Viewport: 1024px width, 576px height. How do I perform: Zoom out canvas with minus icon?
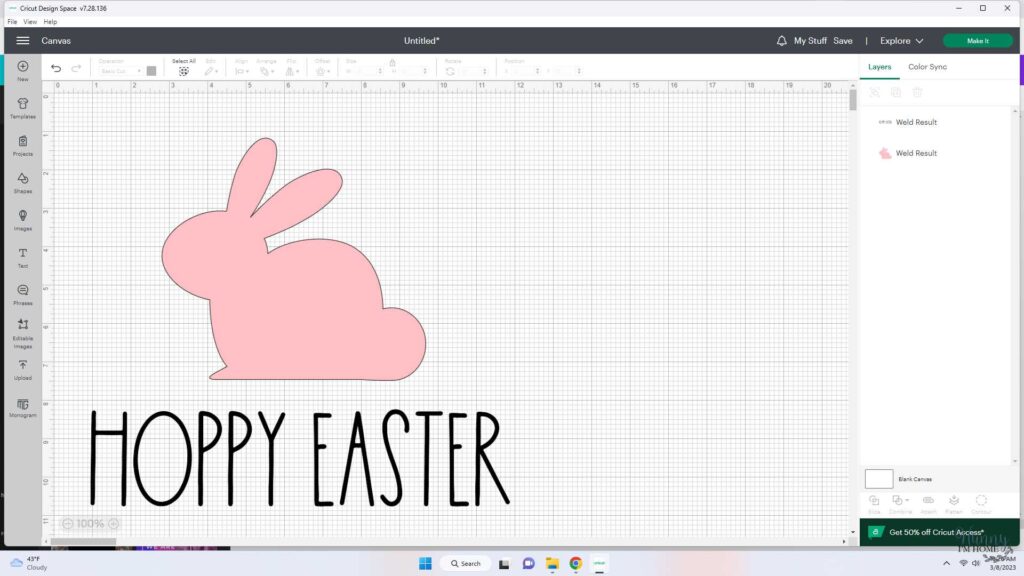pyautogui.click(x=67, y=524)
